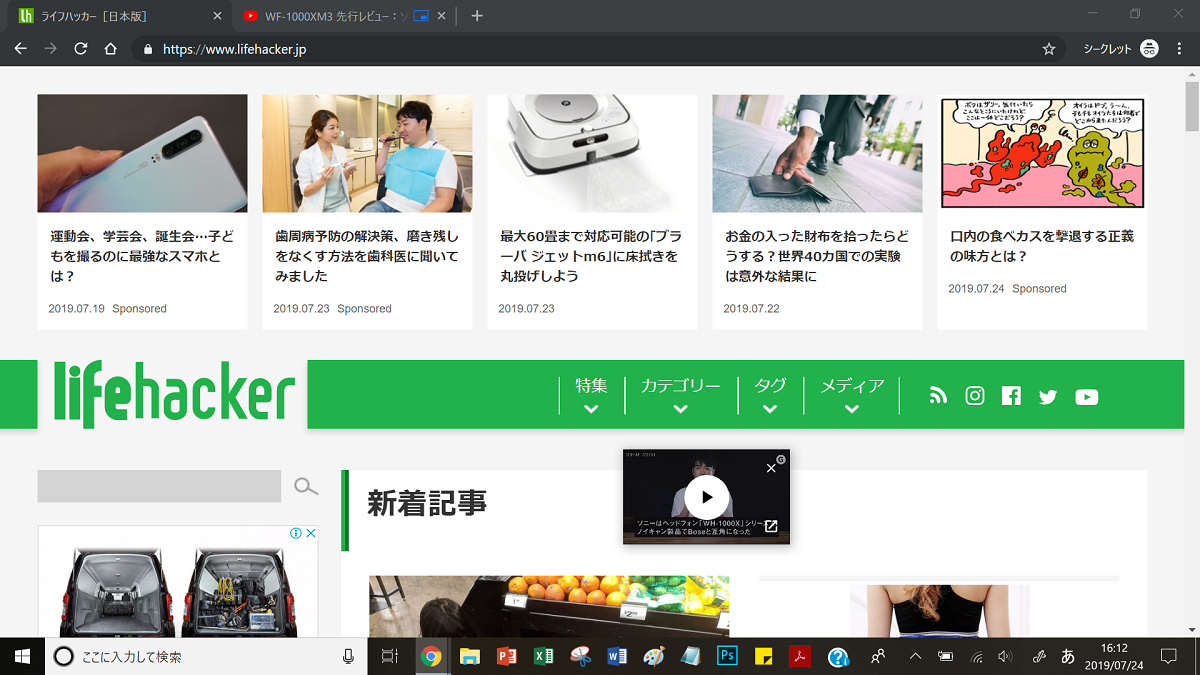Open the lifehacker RSS feed icon
The height and width of the screenshot is (675, 1200).
click(938, 396)
